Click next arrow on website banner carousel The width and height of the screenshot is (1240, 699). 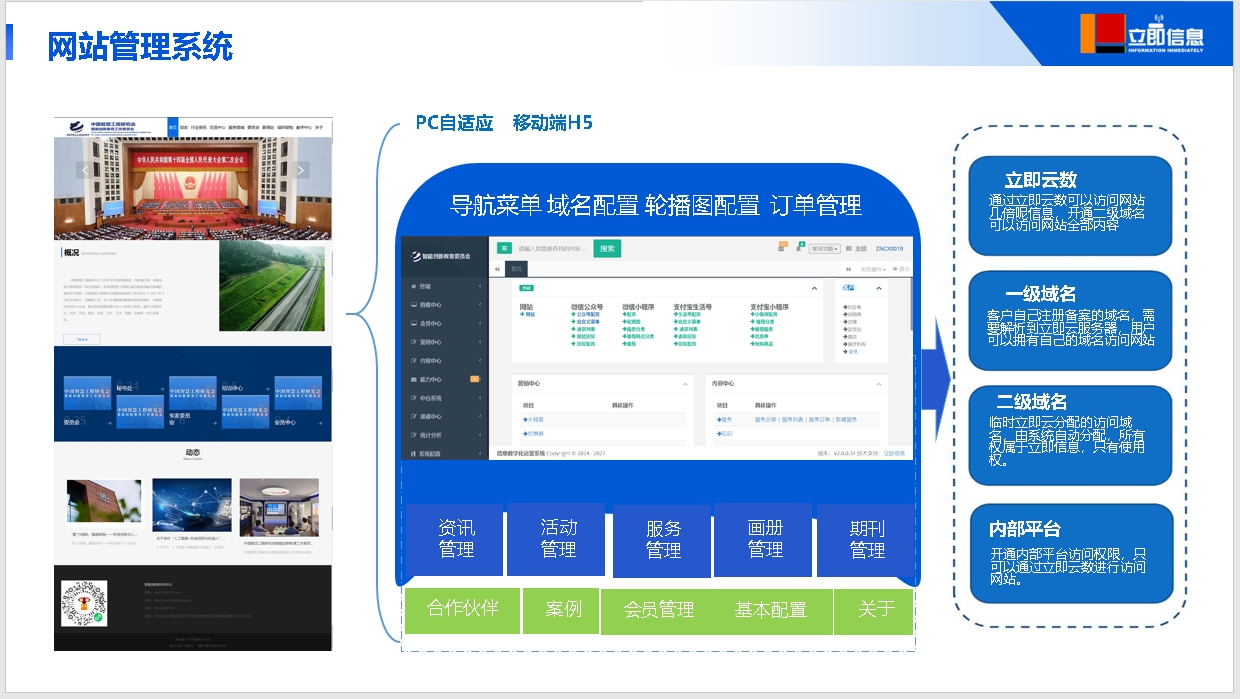(302, 170)
